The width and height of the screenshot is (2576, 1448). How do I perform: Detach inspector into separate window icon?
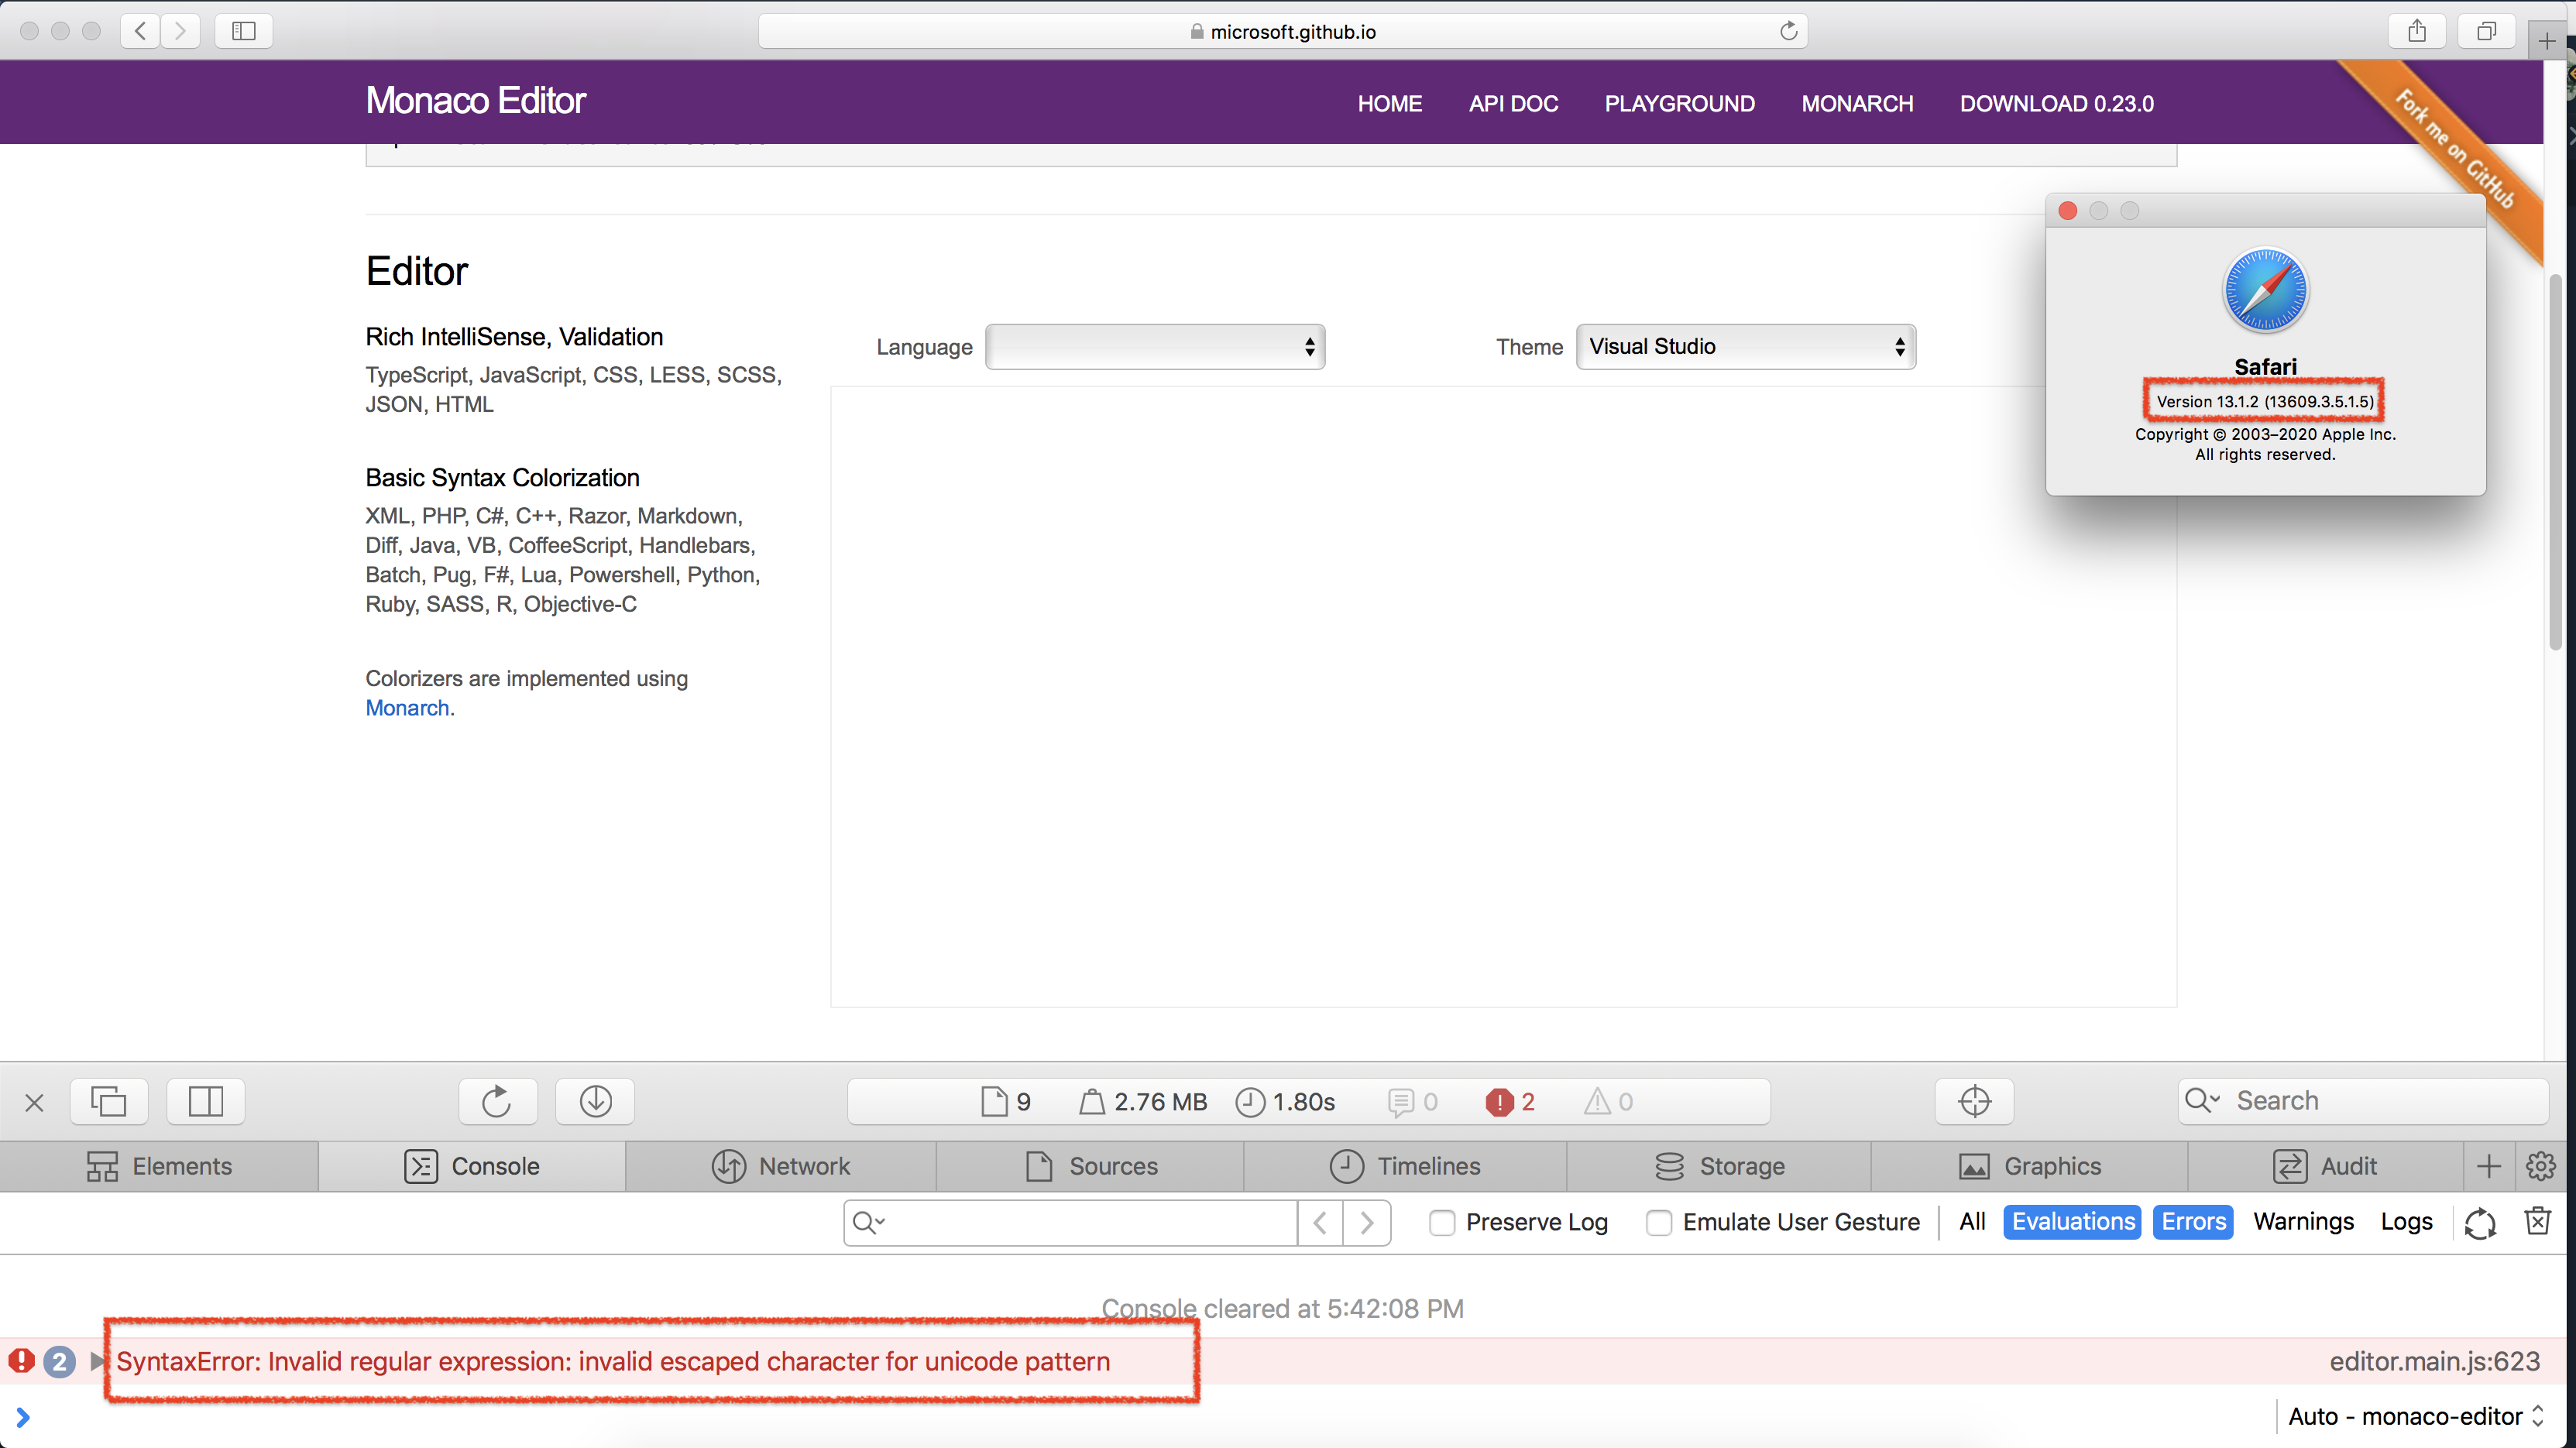tap(109, 1101)
